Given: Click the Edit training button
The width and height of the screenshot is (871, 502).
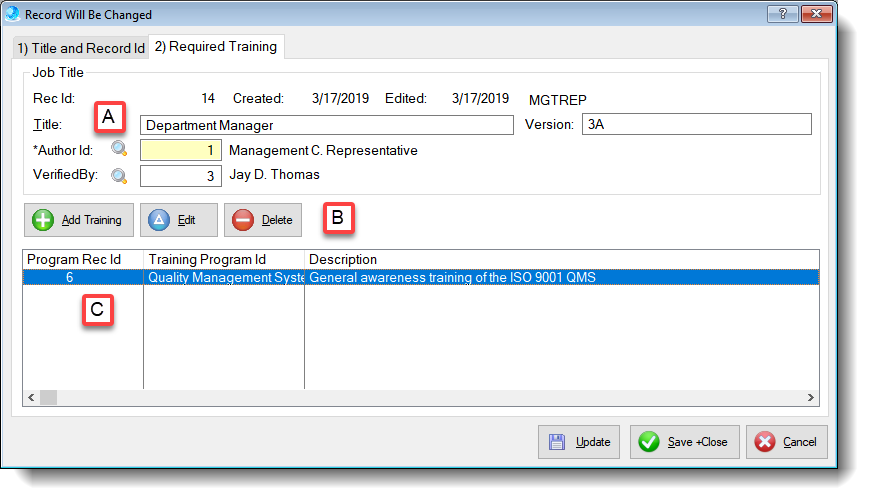Looking at the screenshot, I should pyautogui.click(x=178, y=220).
